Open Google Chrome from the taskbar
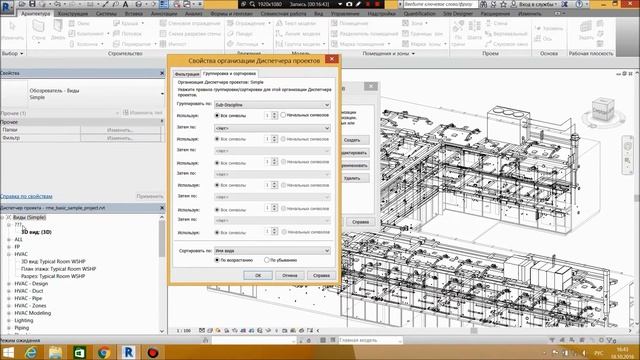 [x=104, y=352]
